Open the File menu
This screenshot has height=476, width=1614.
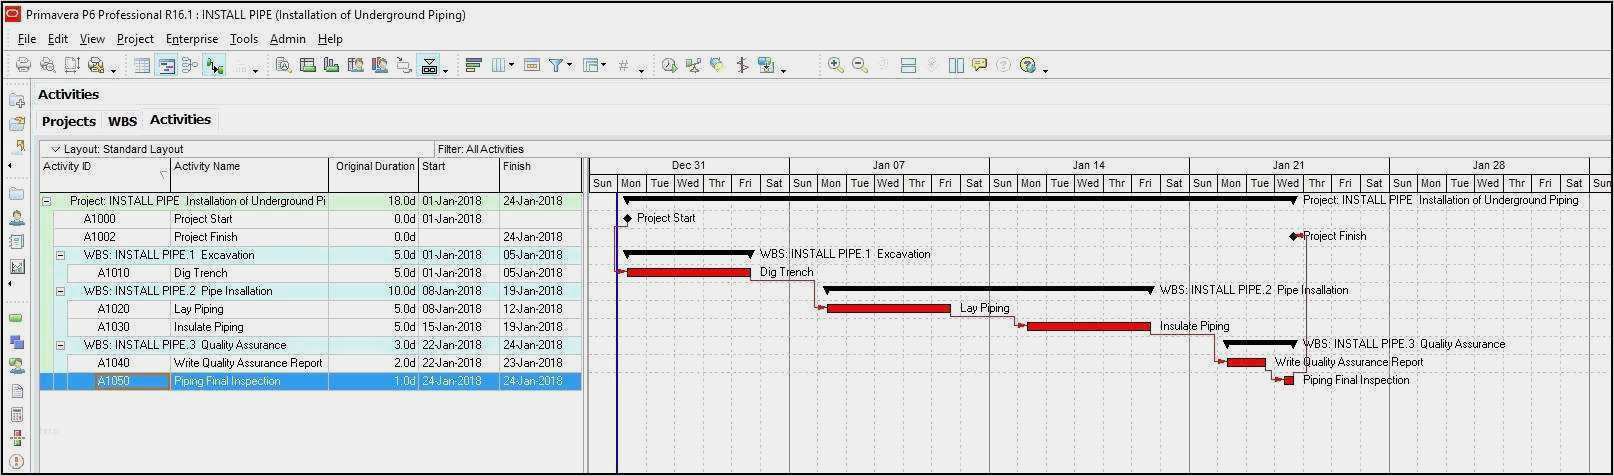pyautogui.click(x=27, y=39)
